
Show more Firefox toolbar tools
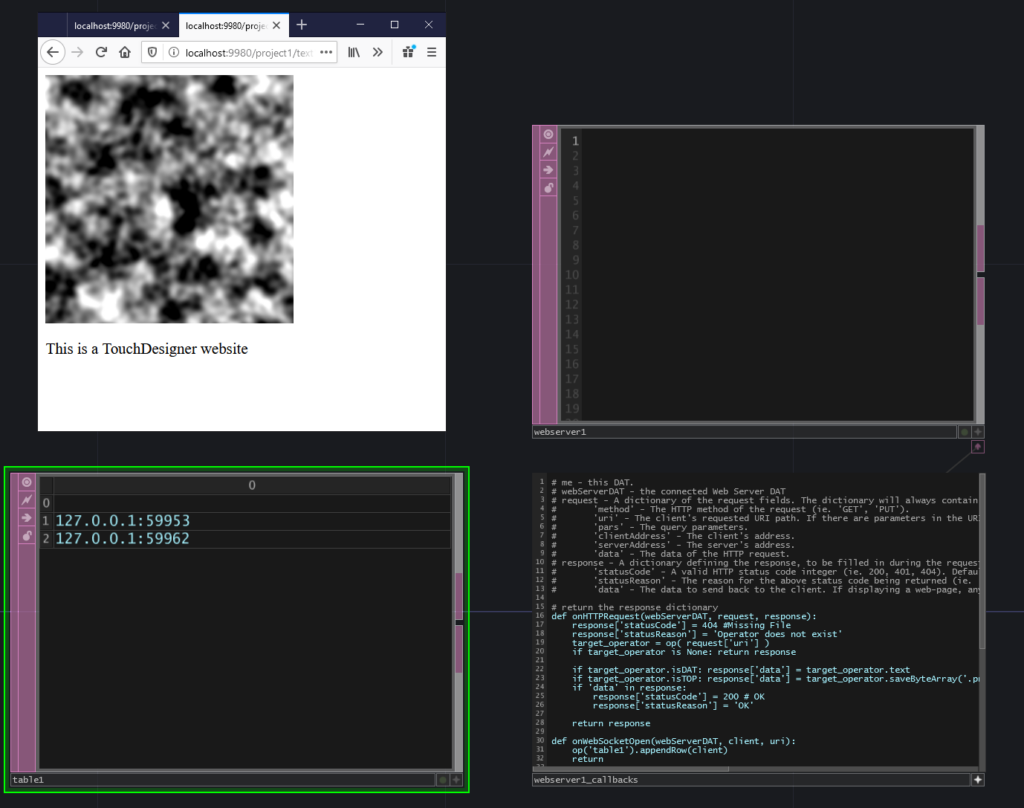click(377, 52)
